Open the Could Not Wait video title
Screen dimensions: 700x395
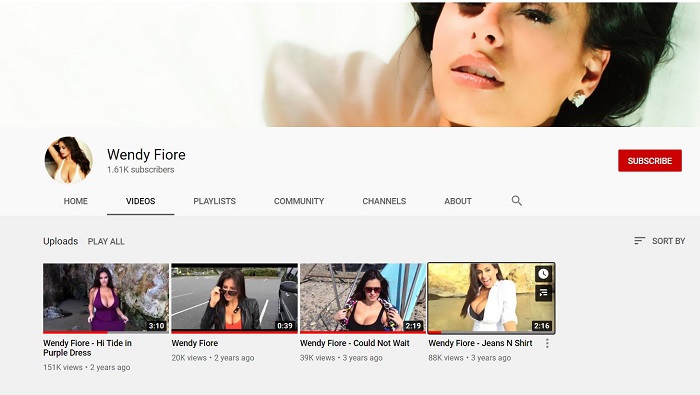click(354, 343)
